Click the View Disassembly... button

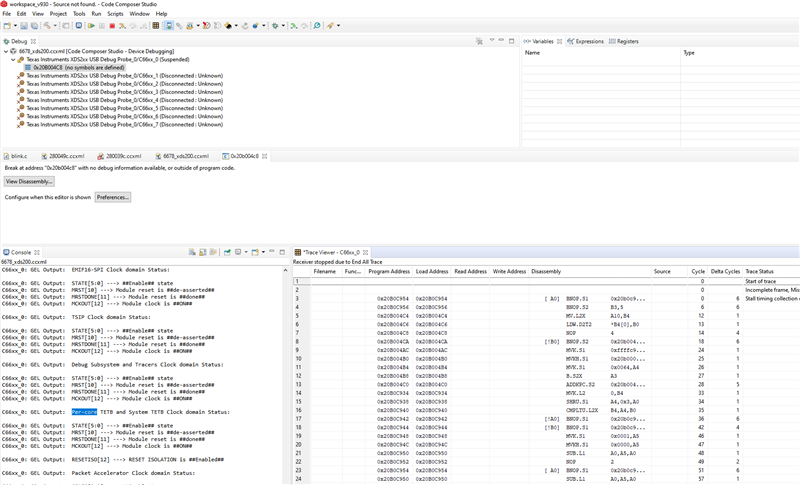29,182
